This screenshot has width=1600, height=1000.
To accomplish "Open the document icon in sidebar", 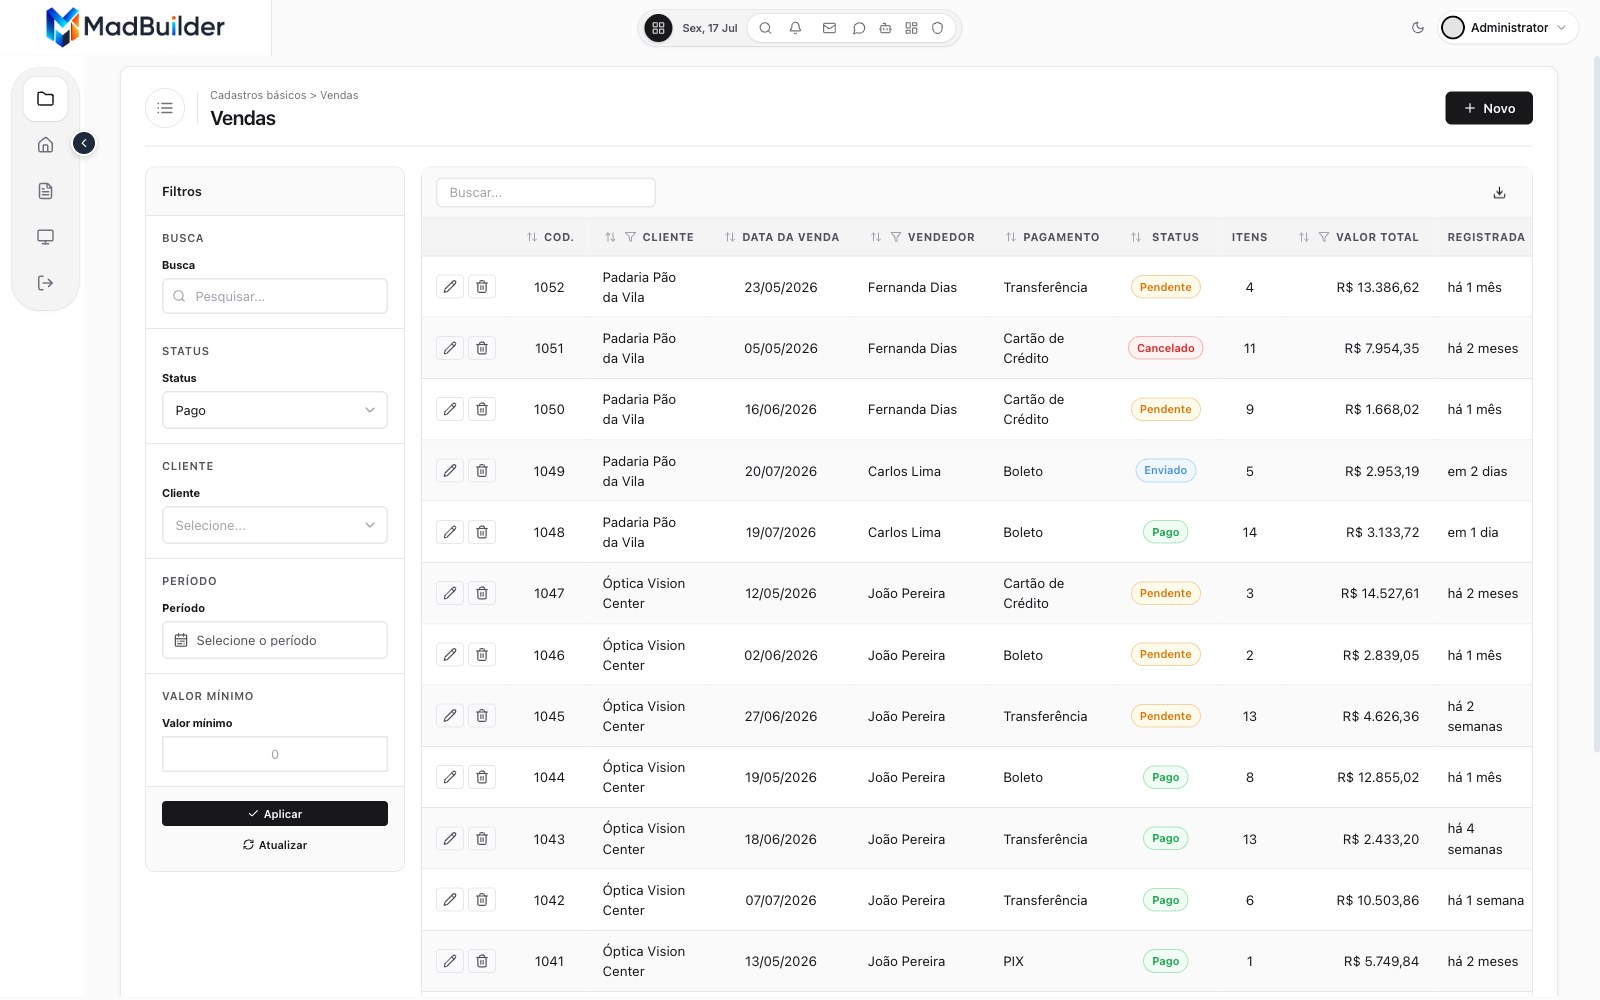I will click(x=45, y=191).
